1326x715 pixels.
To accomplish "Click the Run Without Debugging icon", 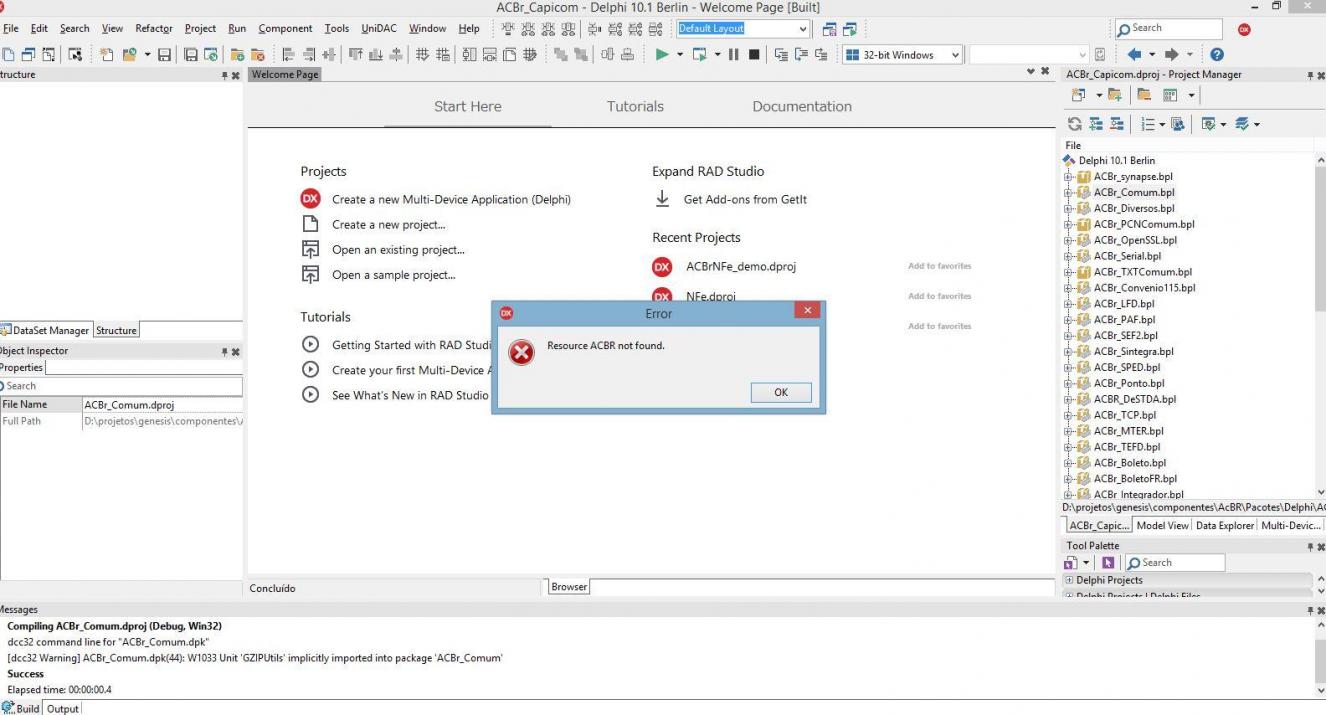I will [x=700, y=55].
